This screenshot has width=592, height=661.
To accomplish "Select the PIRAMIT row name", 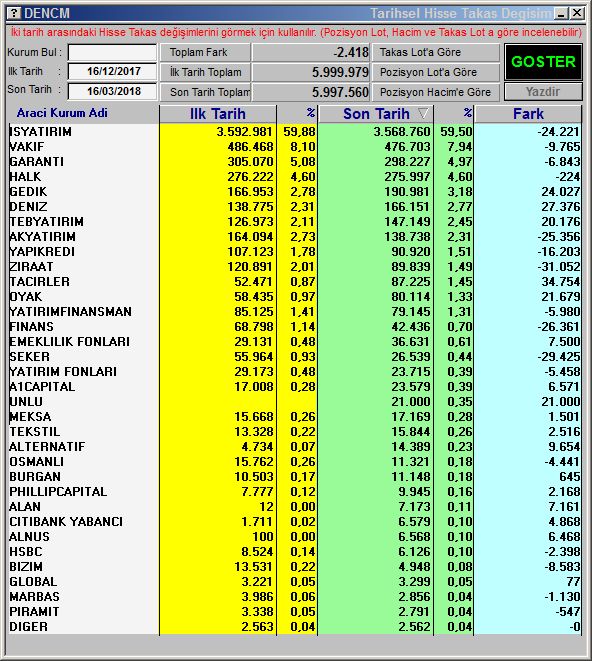I will pyautogui.click(x=34, y=612).
